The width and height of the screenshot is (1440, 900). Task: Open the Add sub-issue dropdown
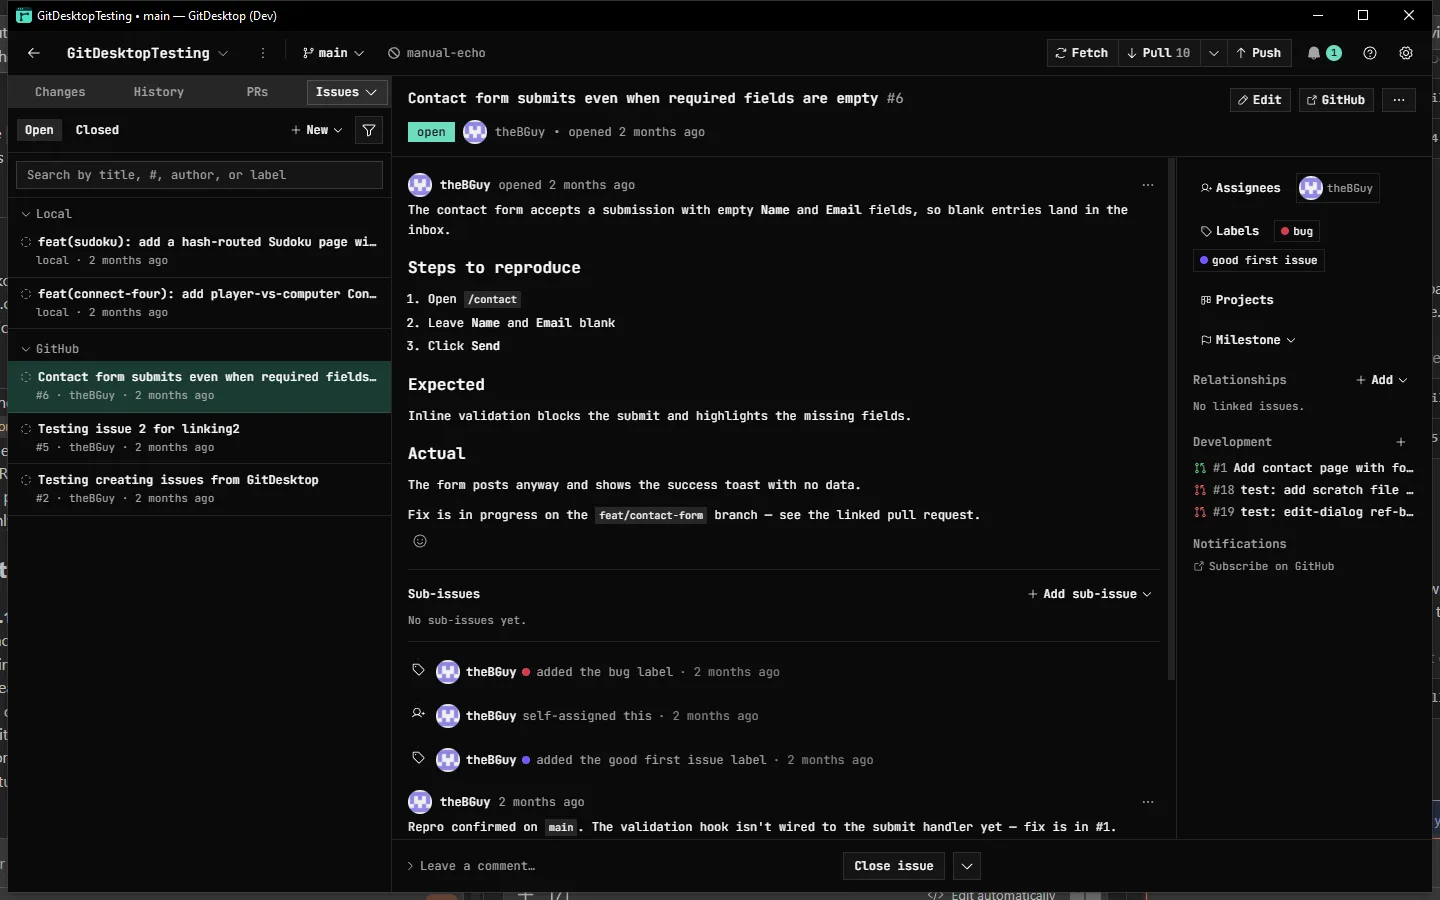point(1090,594)
